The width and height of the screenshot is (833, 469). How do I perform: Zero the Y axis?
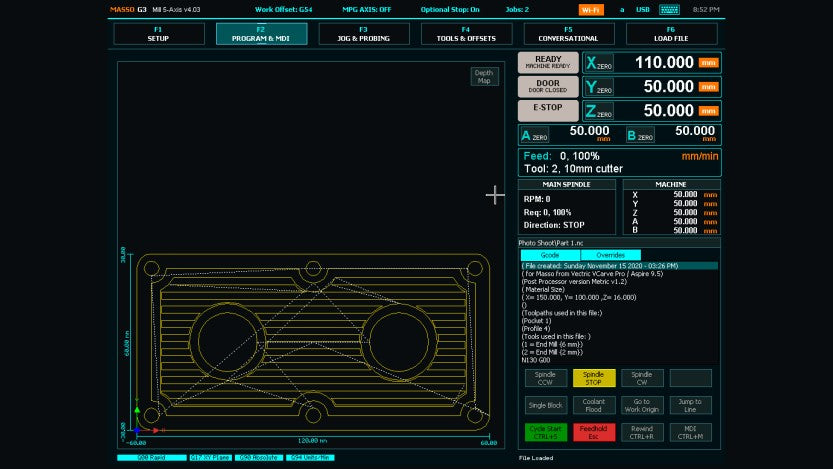(x=598, y=87)
